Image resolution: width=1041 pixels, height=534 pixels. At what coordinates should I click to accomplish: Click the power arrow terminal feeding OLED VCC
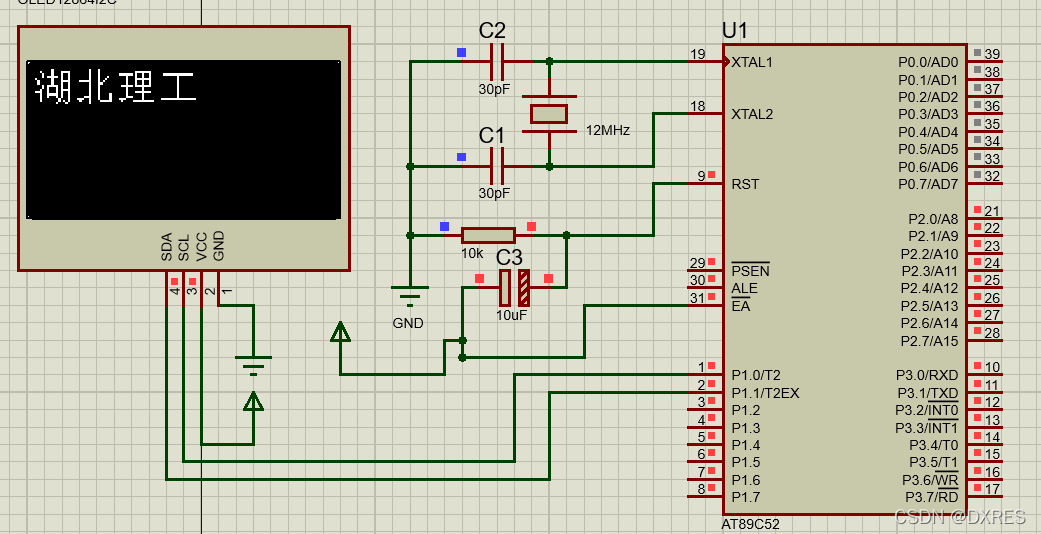coord(253,401)
